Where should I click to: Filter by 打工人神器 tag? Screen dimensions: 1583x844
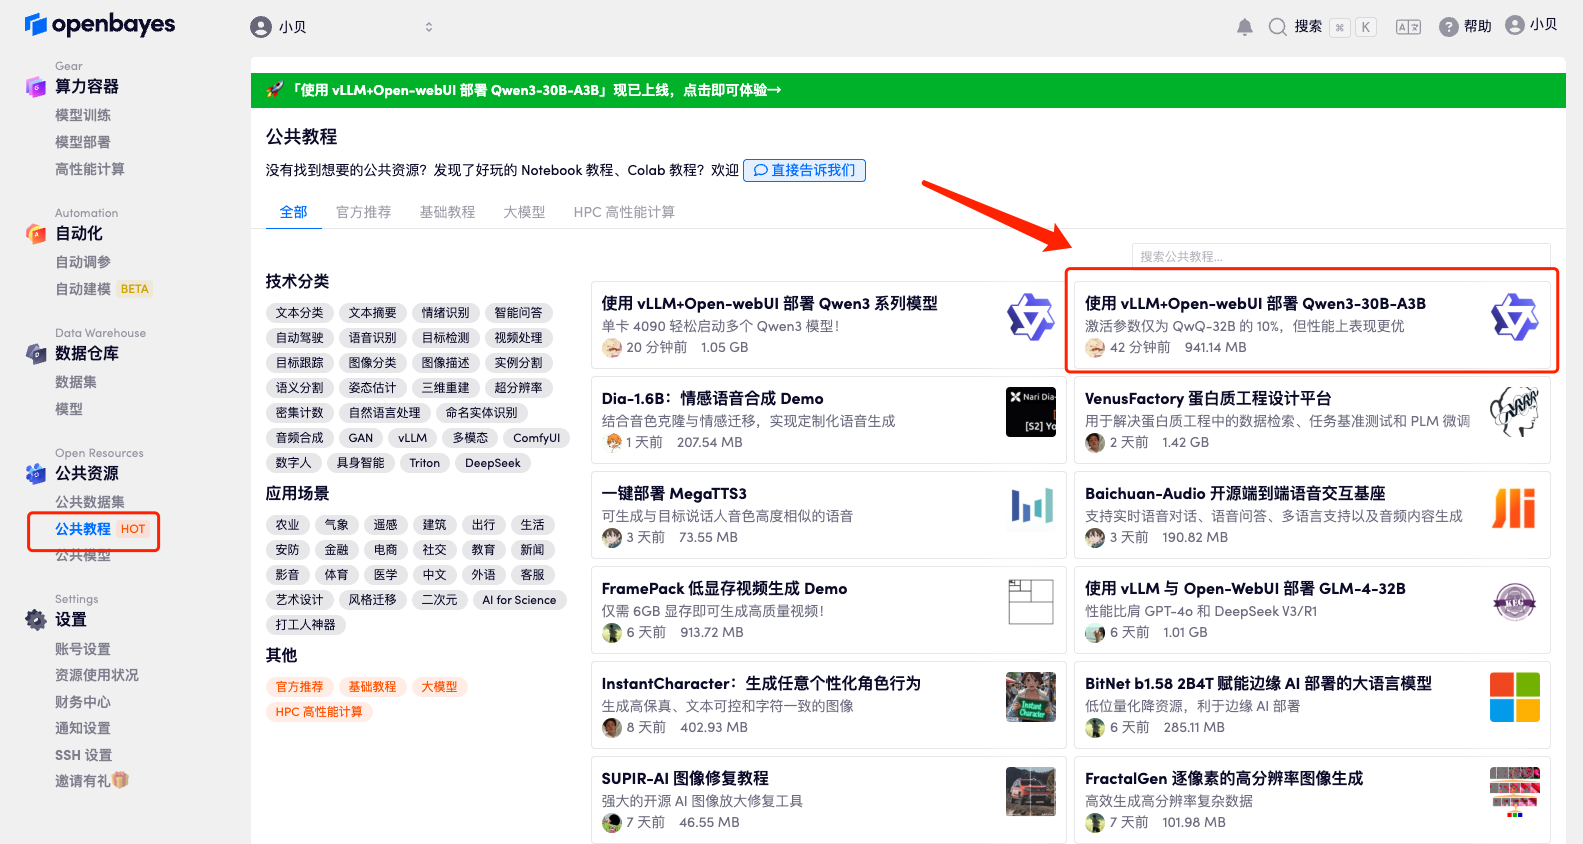(x=306, y=625)
